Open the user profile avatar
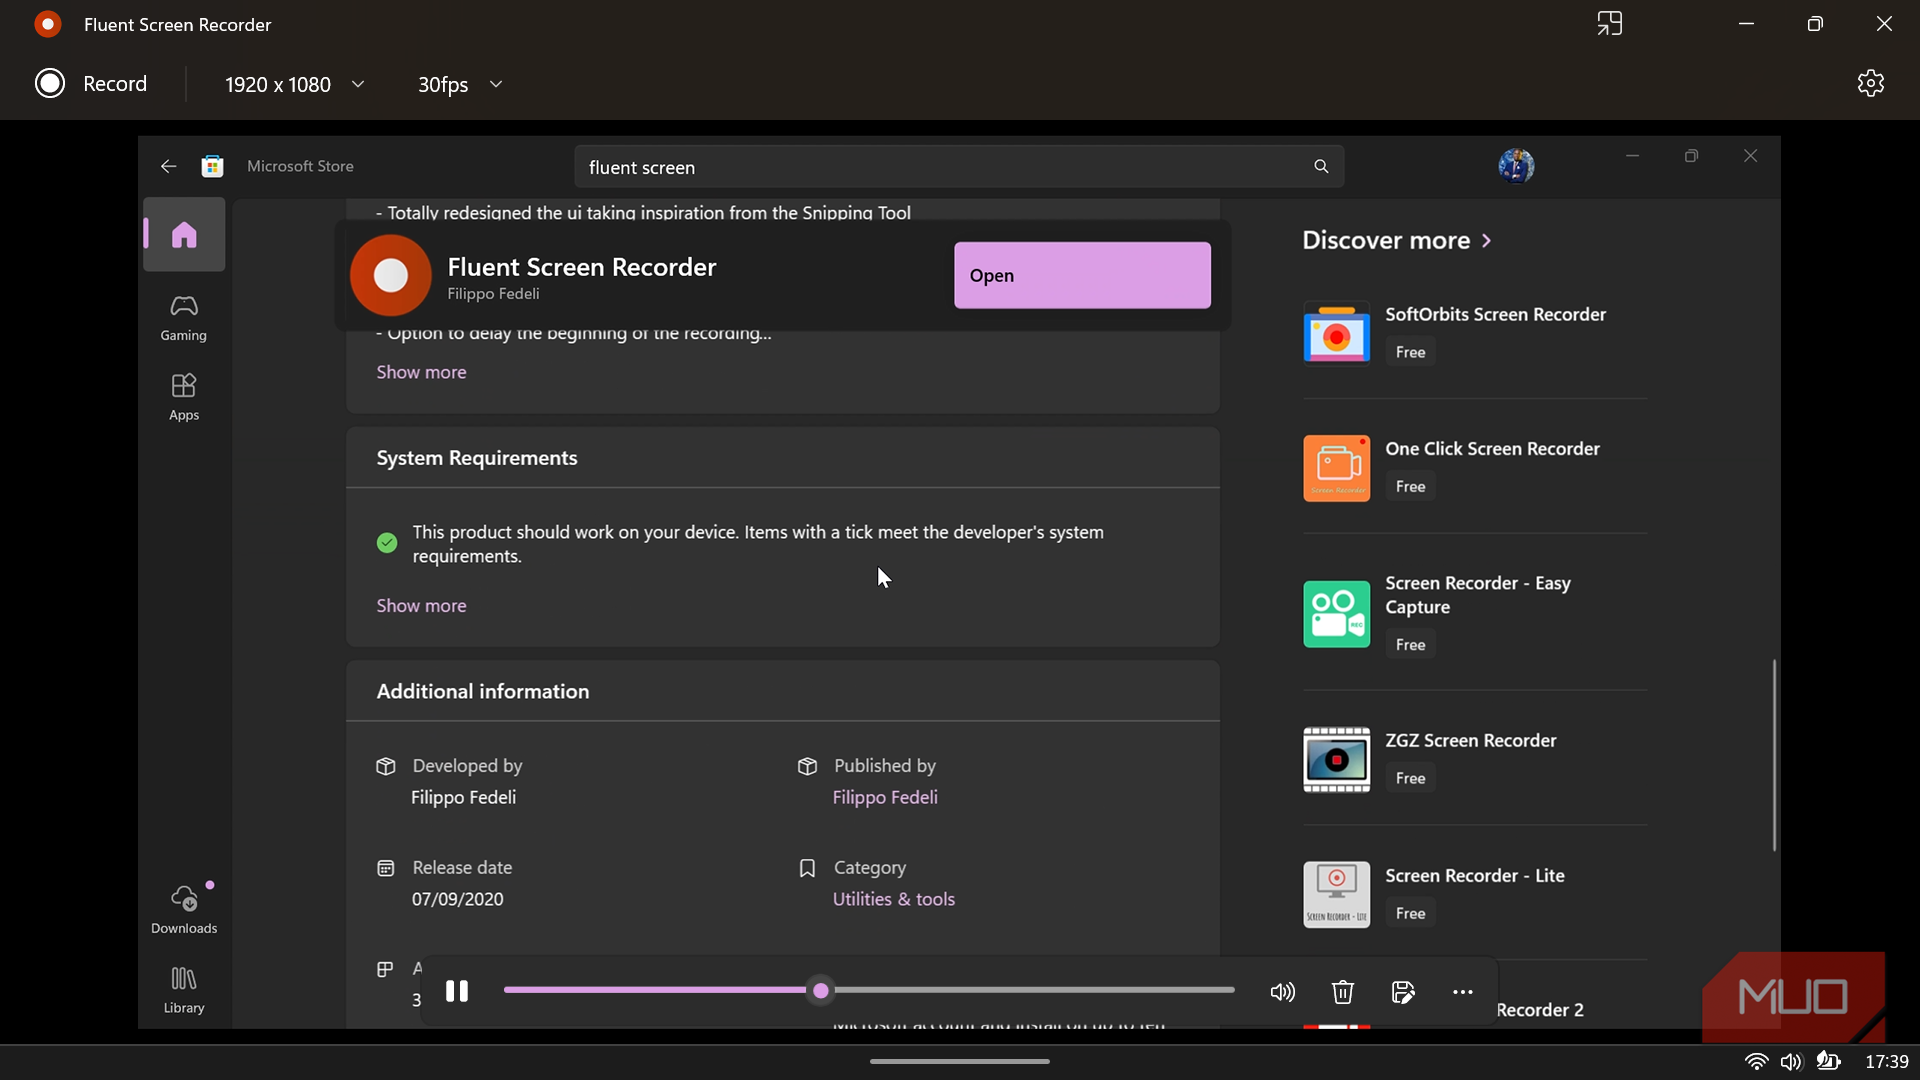 (1516, 165)
